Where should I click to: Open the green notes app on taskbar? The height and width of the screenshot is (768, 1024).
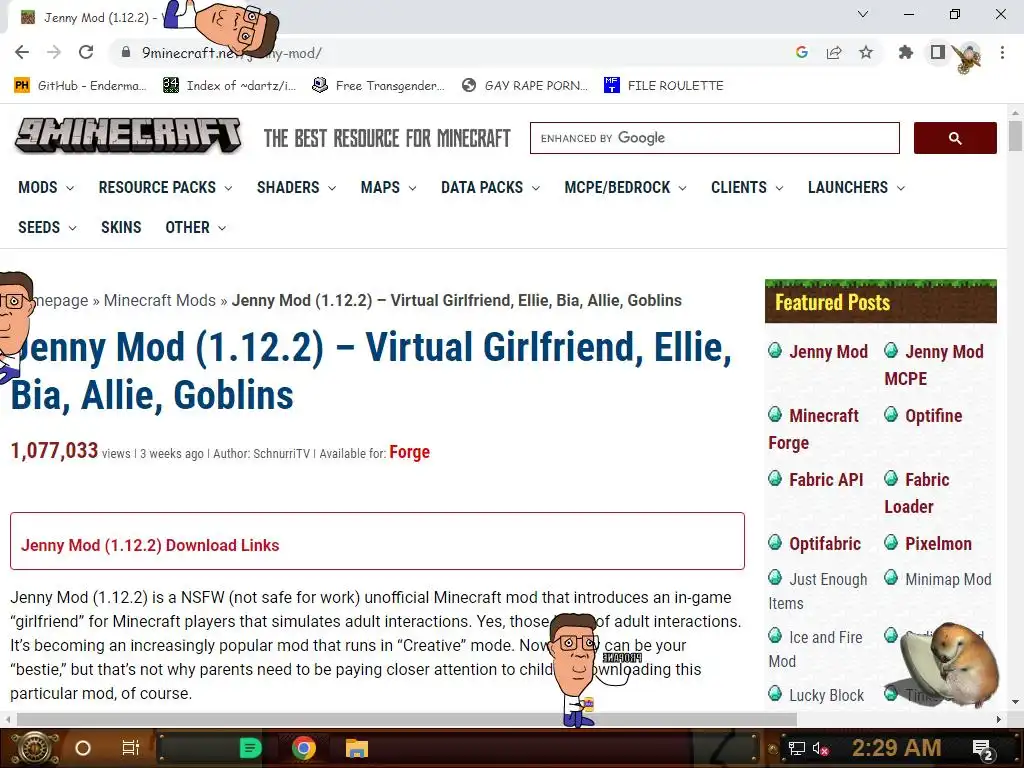point(250,748)
